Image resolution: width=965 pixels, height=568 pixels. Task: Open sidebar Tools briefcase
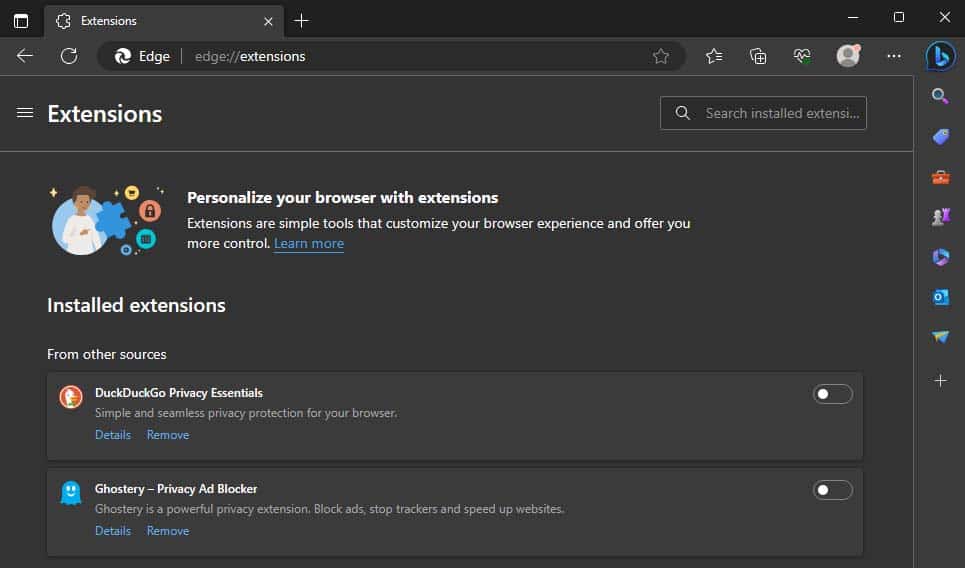[940, 177]
